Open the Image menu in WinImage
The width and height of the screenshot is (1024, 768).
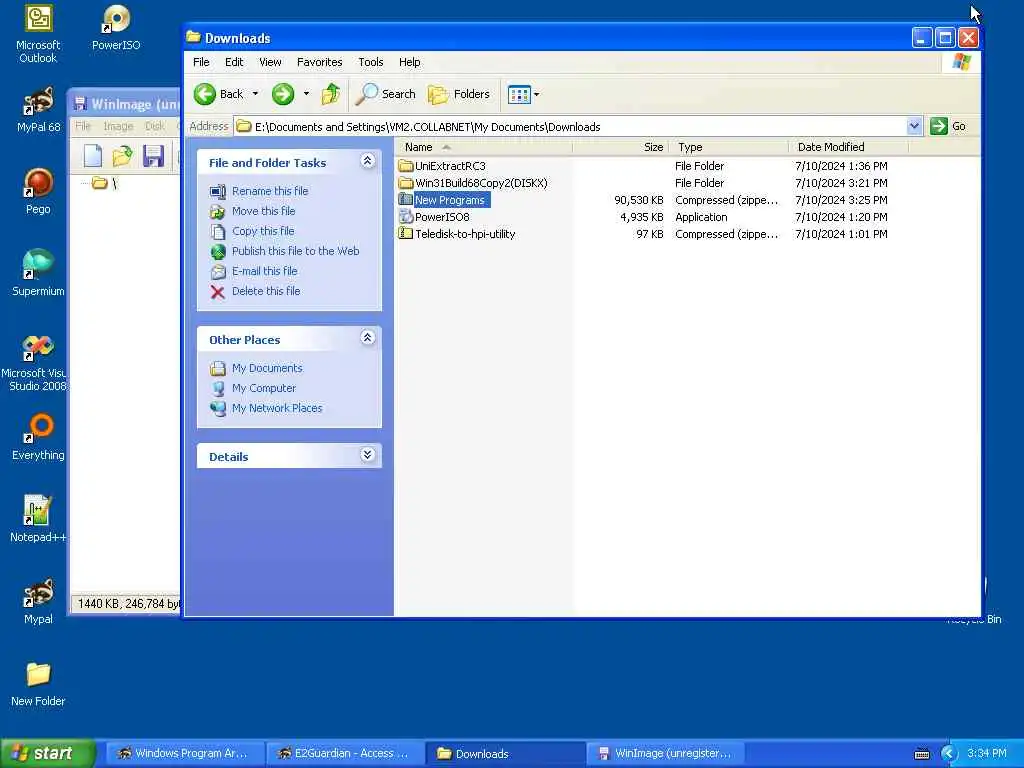[118, 126]
